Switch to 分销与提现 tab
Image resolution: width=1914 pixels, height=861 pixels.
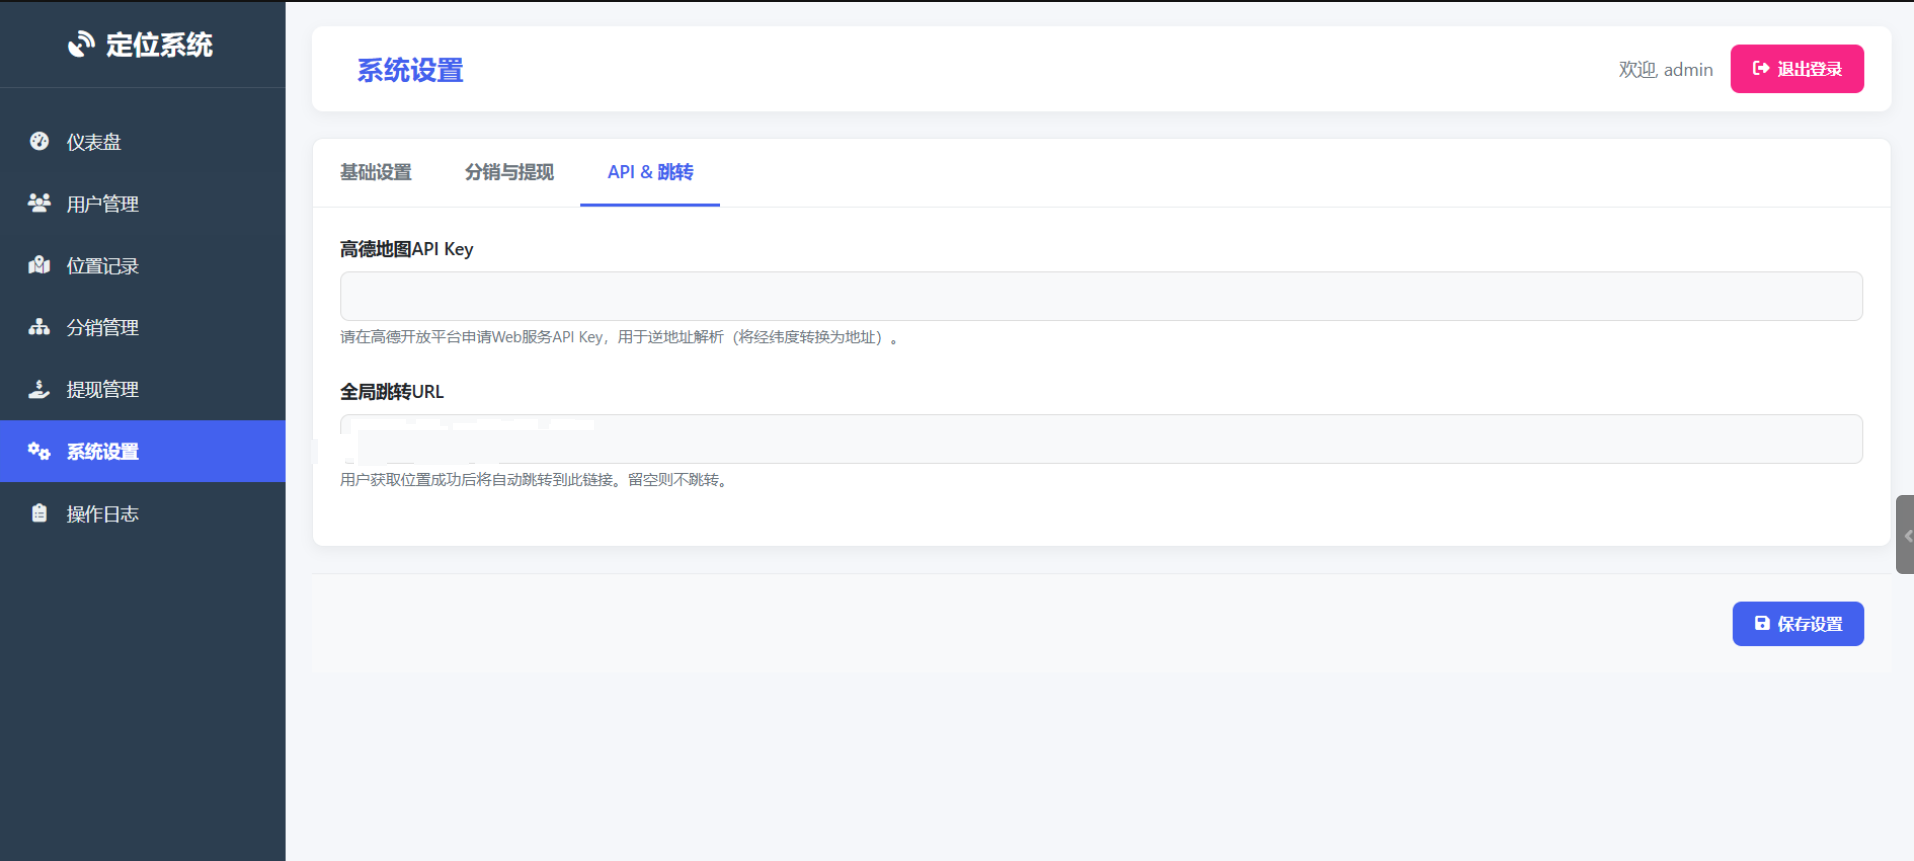509,172
